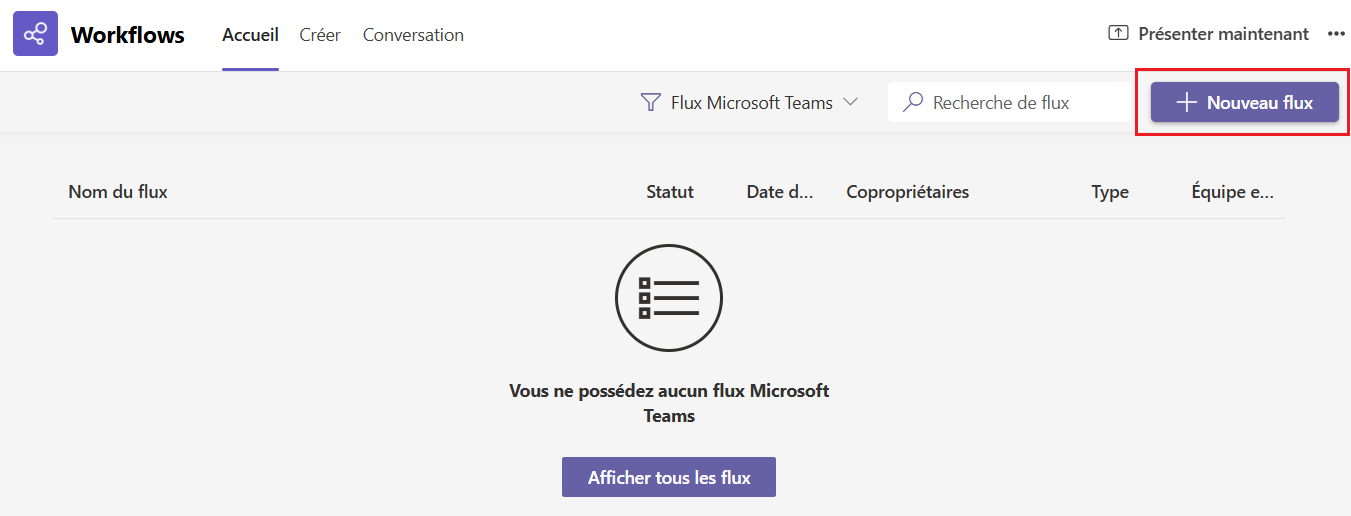Click the funnel filter icon
The height and width of the screenshot is (516, 1351).
click(x=651, y=102)
